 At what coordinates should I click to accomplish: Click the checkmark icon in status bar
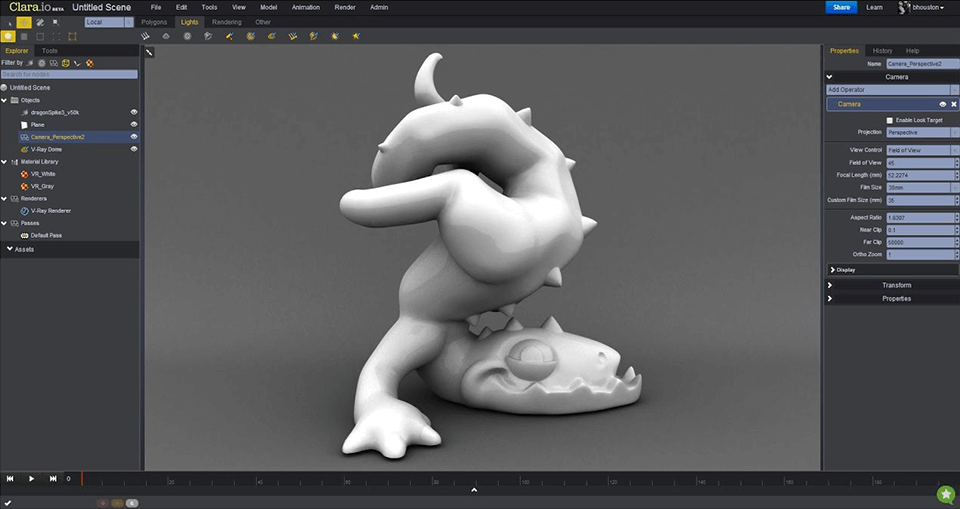coord(9,503)
